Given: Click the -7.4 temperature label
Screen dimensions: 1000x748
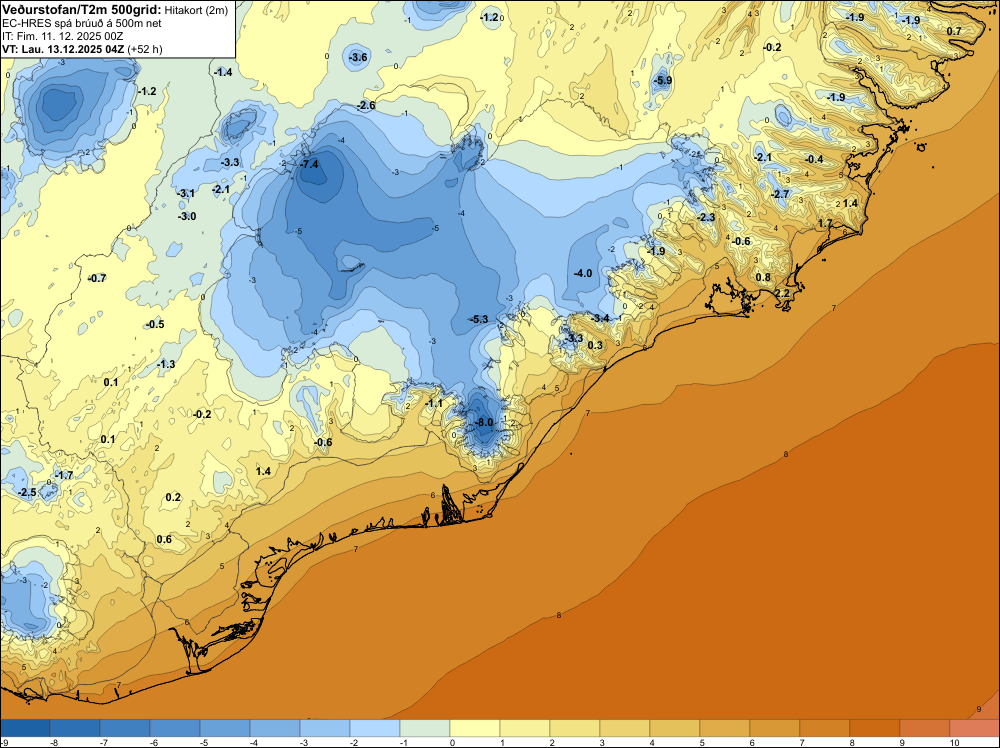Looking at the screenshot, I should point(309,165).
